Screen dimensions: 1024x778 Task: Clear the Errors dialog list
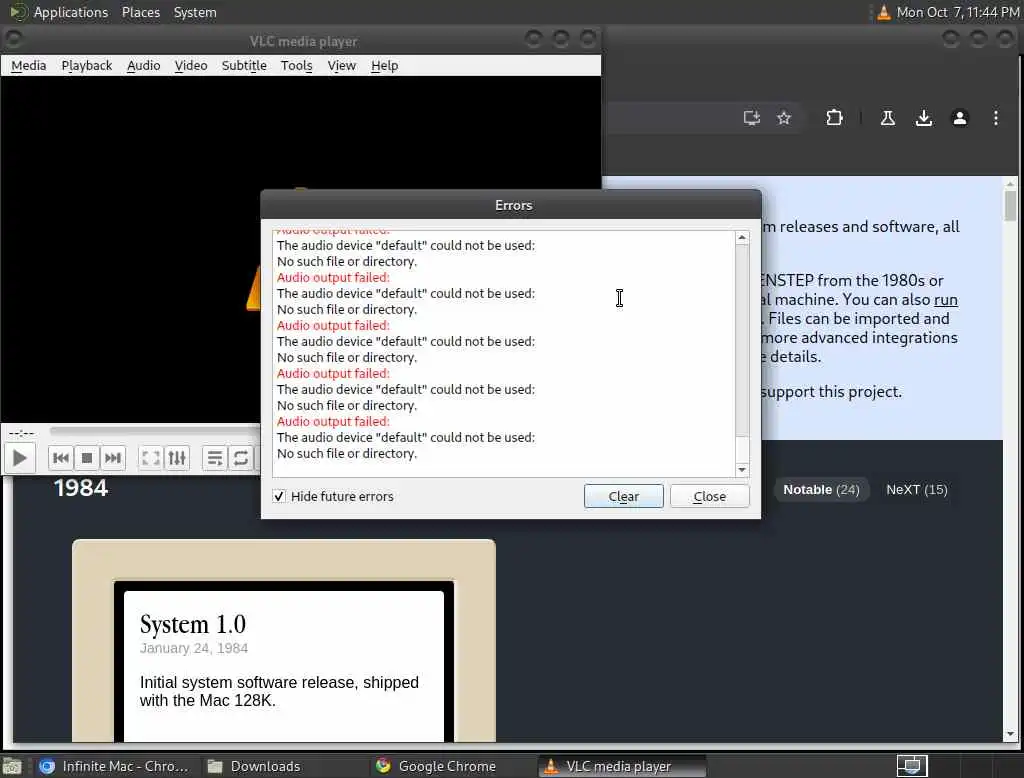click(624, 496)
